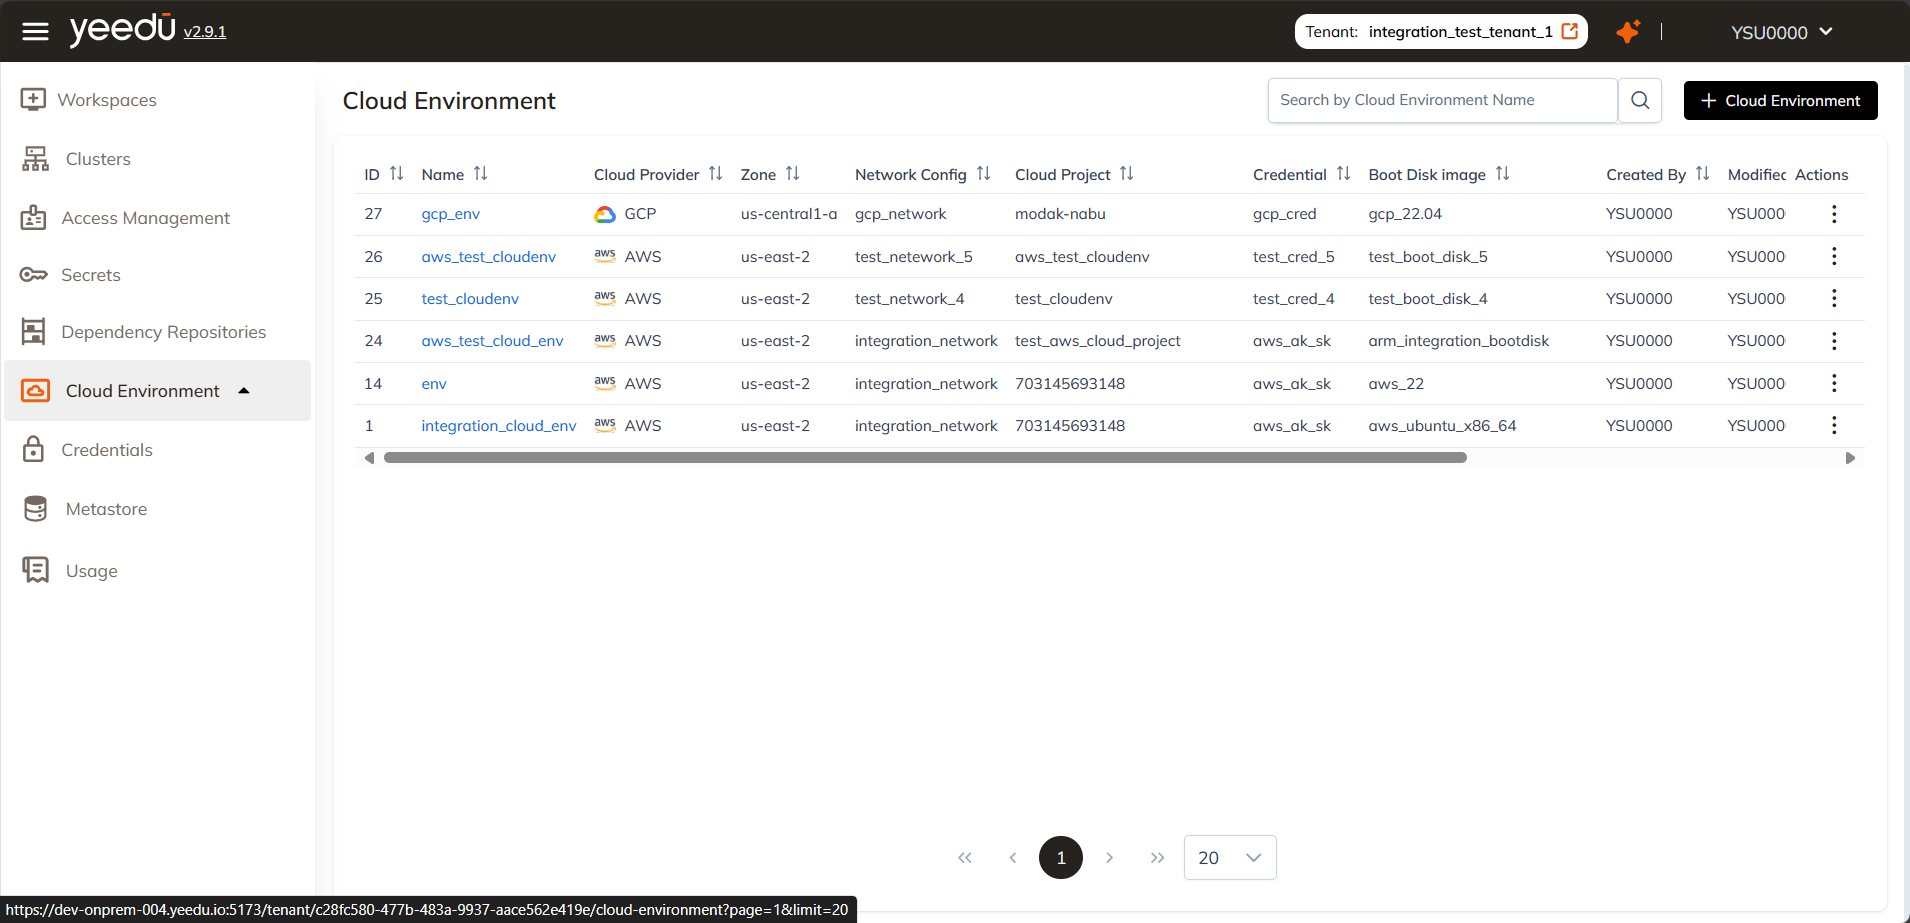The height and width of the screenshot is (923, 1910).
Task: Click the Search by Cloud Environment Name field
Action: click(x=1442, y=100)
